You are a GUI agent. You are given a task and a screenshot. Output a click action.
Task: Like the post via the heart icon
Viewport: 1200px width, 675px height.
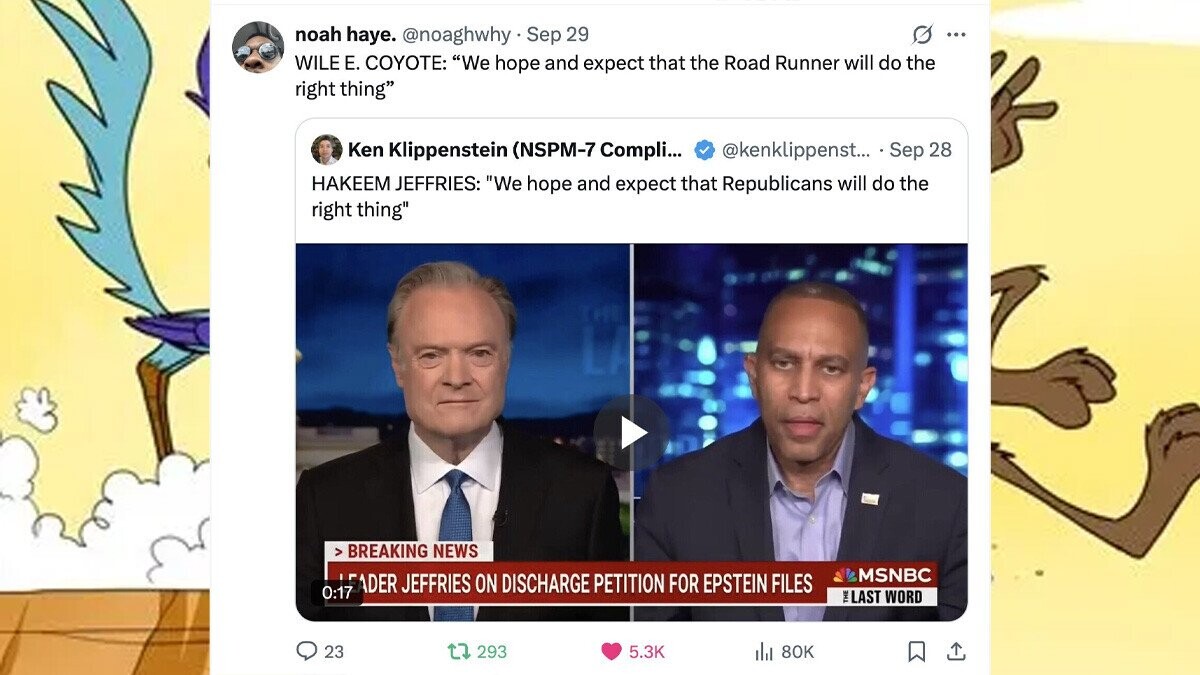611,651
